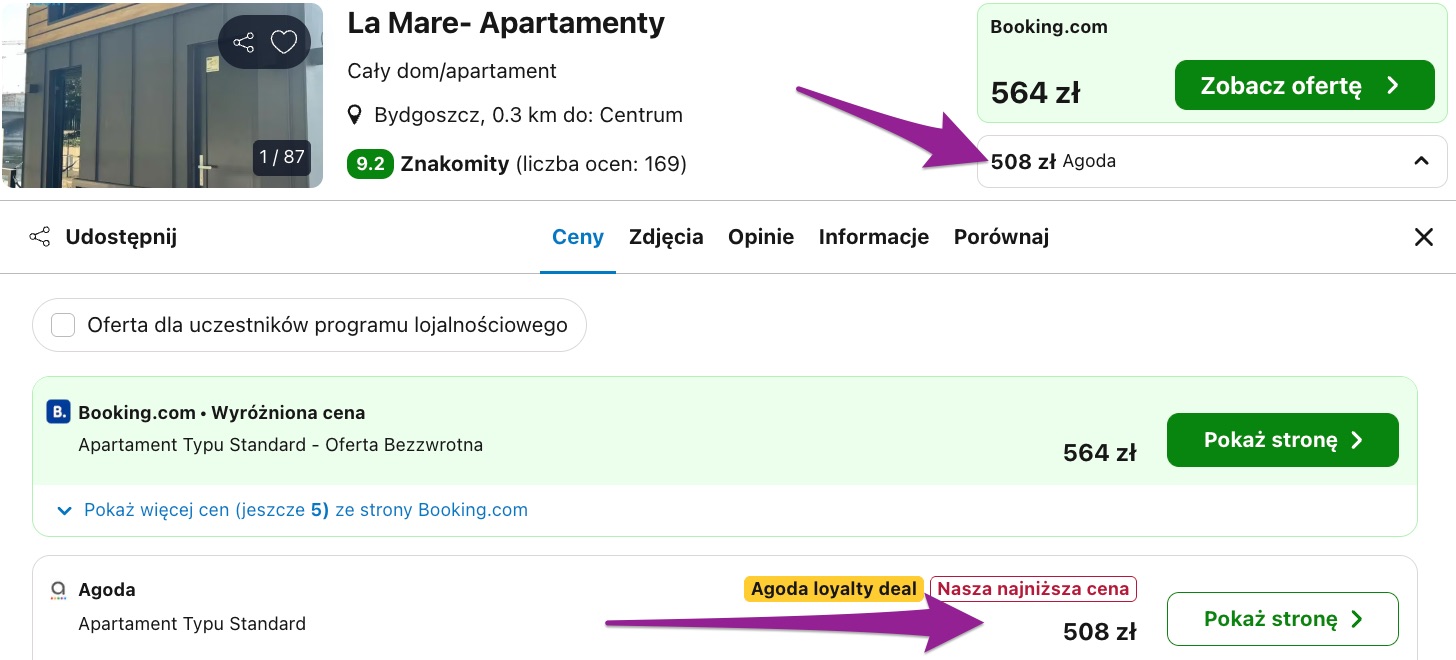Switch to the Zdjęcia tab
The image size is (1456, 660).
666,236
